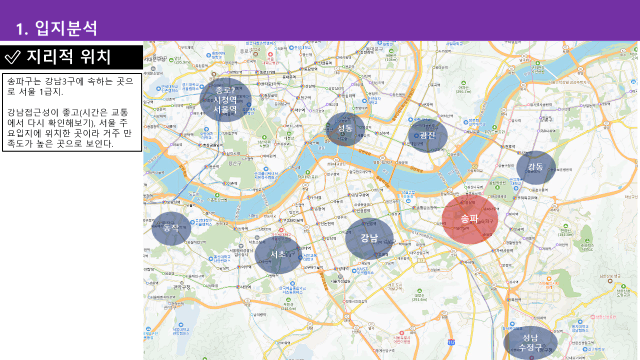Select the 성남 수정구 circle marker
The width and height of the screenshot is (640, 360).
(x=530, y=343)
